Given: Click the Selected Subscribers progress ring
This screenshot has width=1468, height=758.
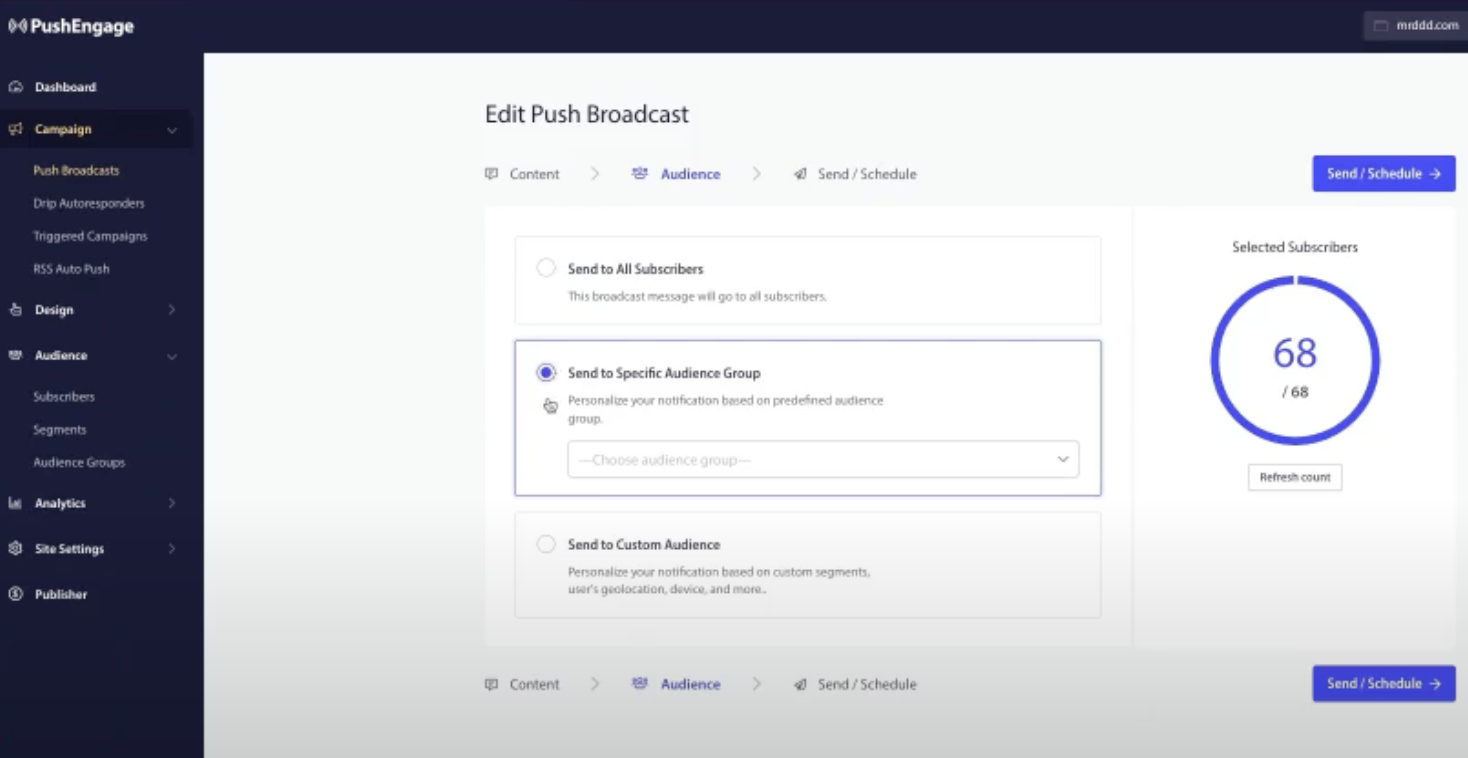Looking at the screenshot, I should click(x=1295, y=360).
